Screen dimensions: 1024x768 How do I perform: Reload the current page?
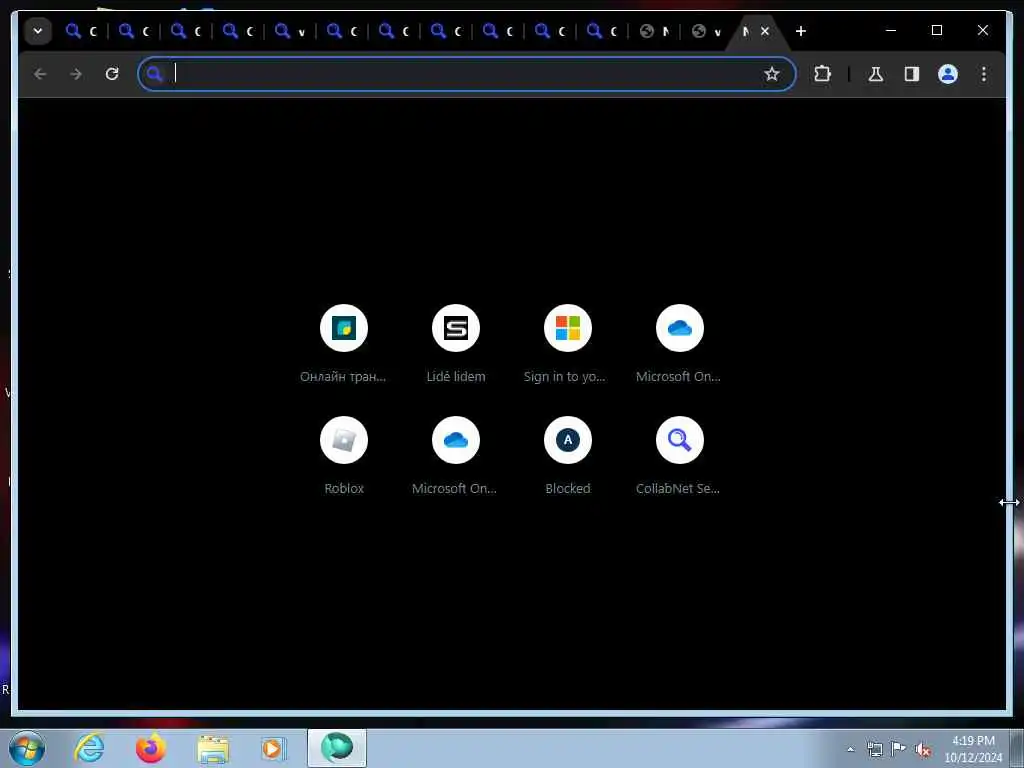pyautogui.click(x=112, y=74)
